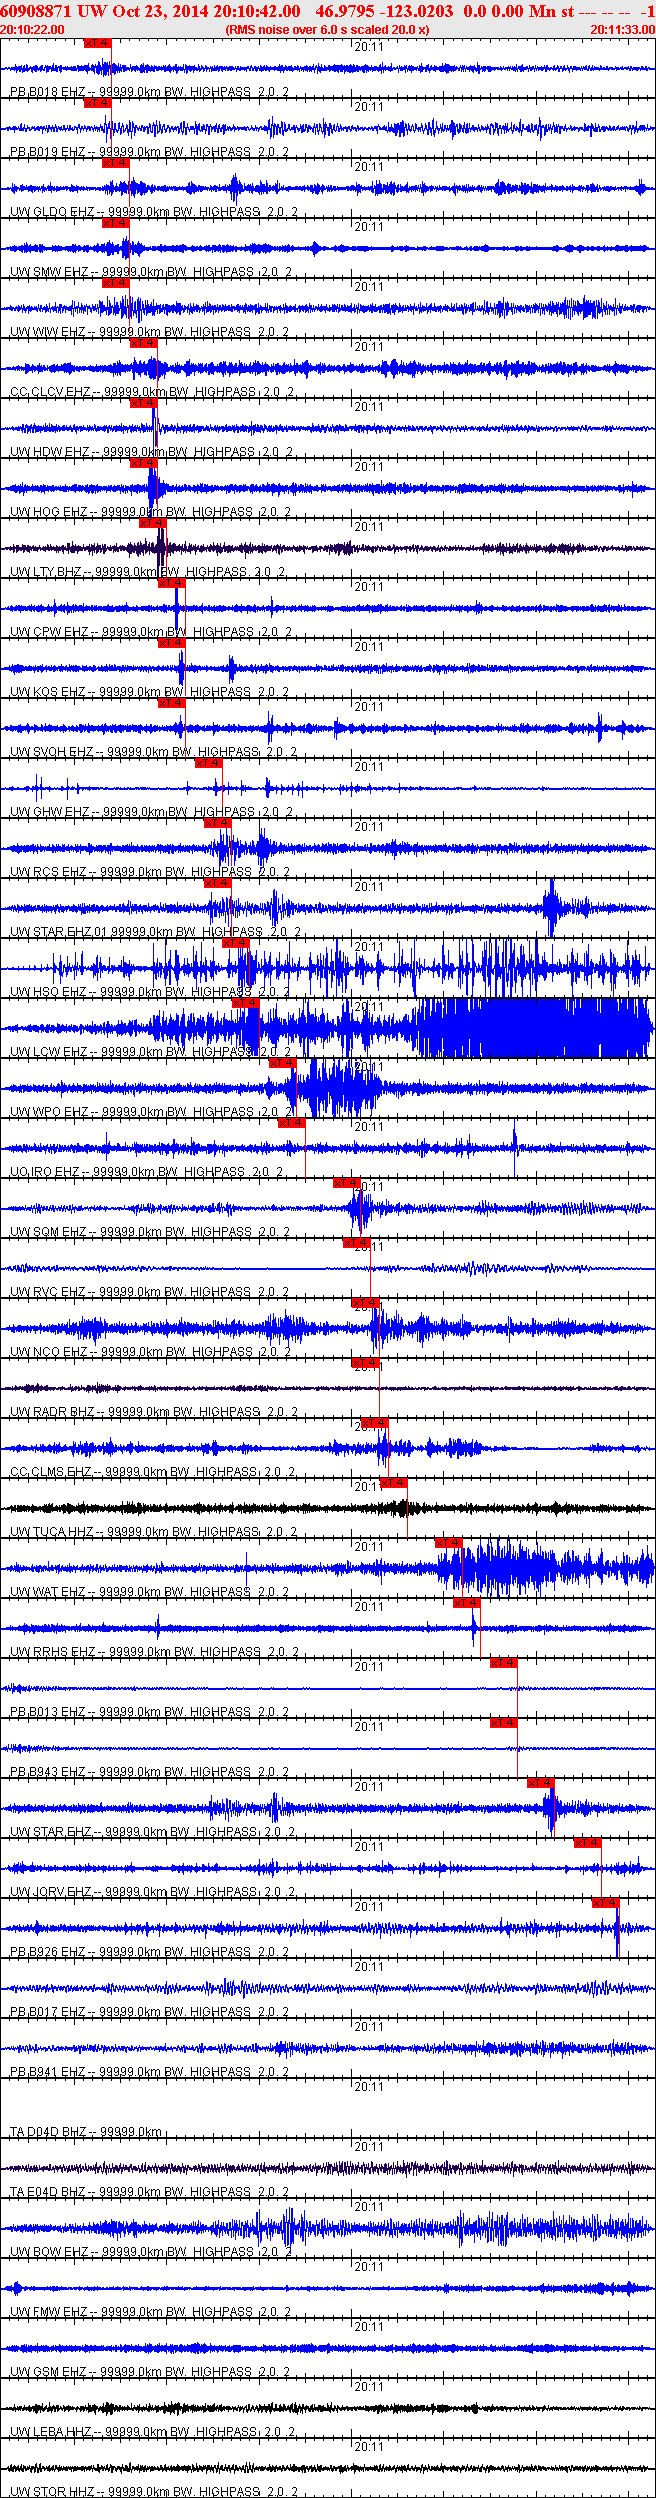Click the red pick marker on UW WIW trace

point(116,283)
